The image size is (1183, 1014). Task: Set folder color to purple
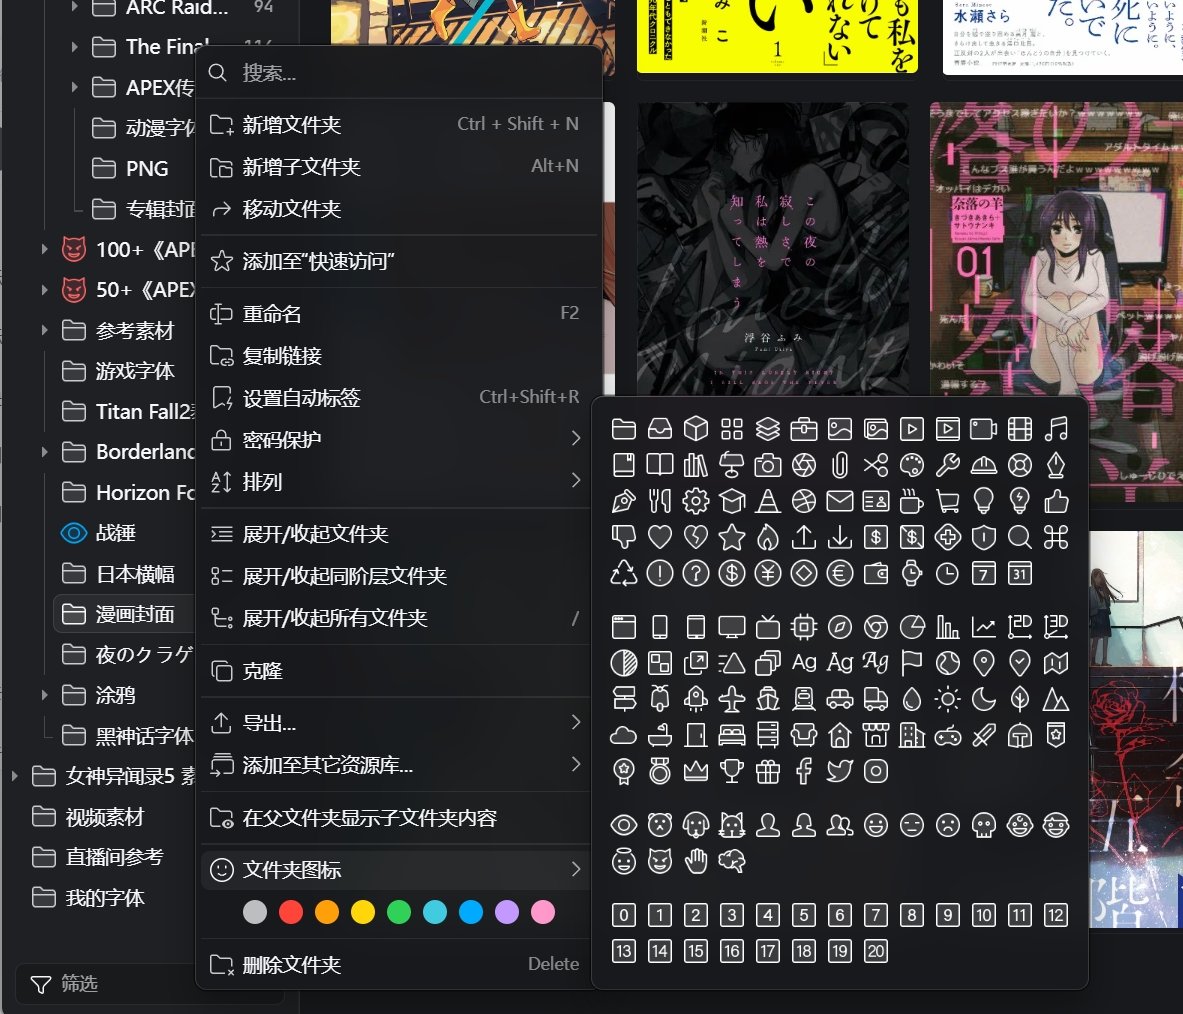506,912
